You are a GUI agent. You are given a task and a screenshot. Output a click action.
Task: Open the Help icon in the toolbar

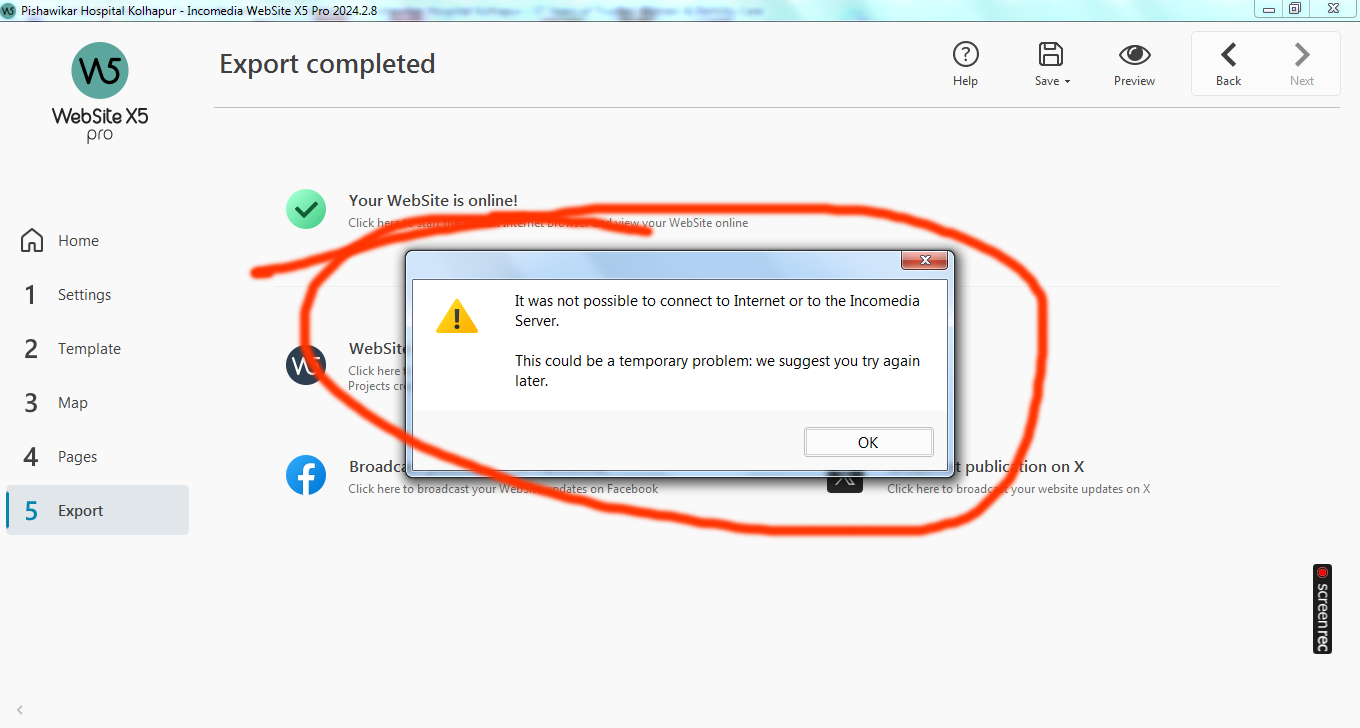point(965,54)
